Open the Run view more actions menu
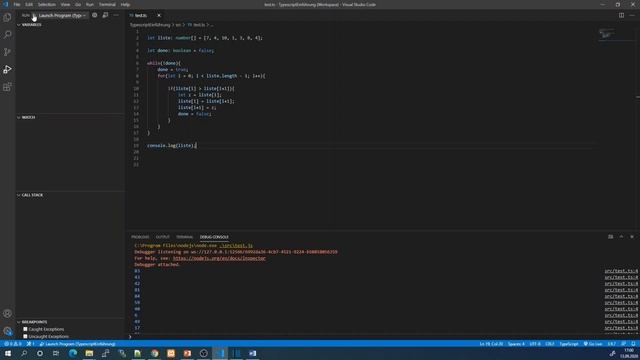640x360 pixels. pos(116,15)
